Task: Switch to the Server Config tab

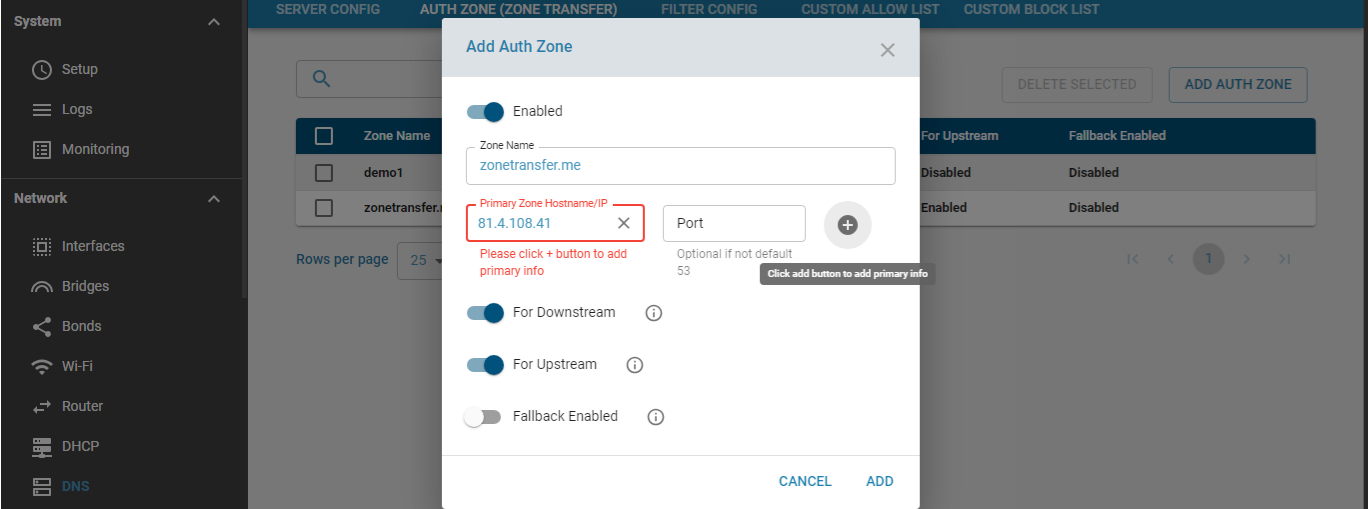Action: (x=328, y=9)
